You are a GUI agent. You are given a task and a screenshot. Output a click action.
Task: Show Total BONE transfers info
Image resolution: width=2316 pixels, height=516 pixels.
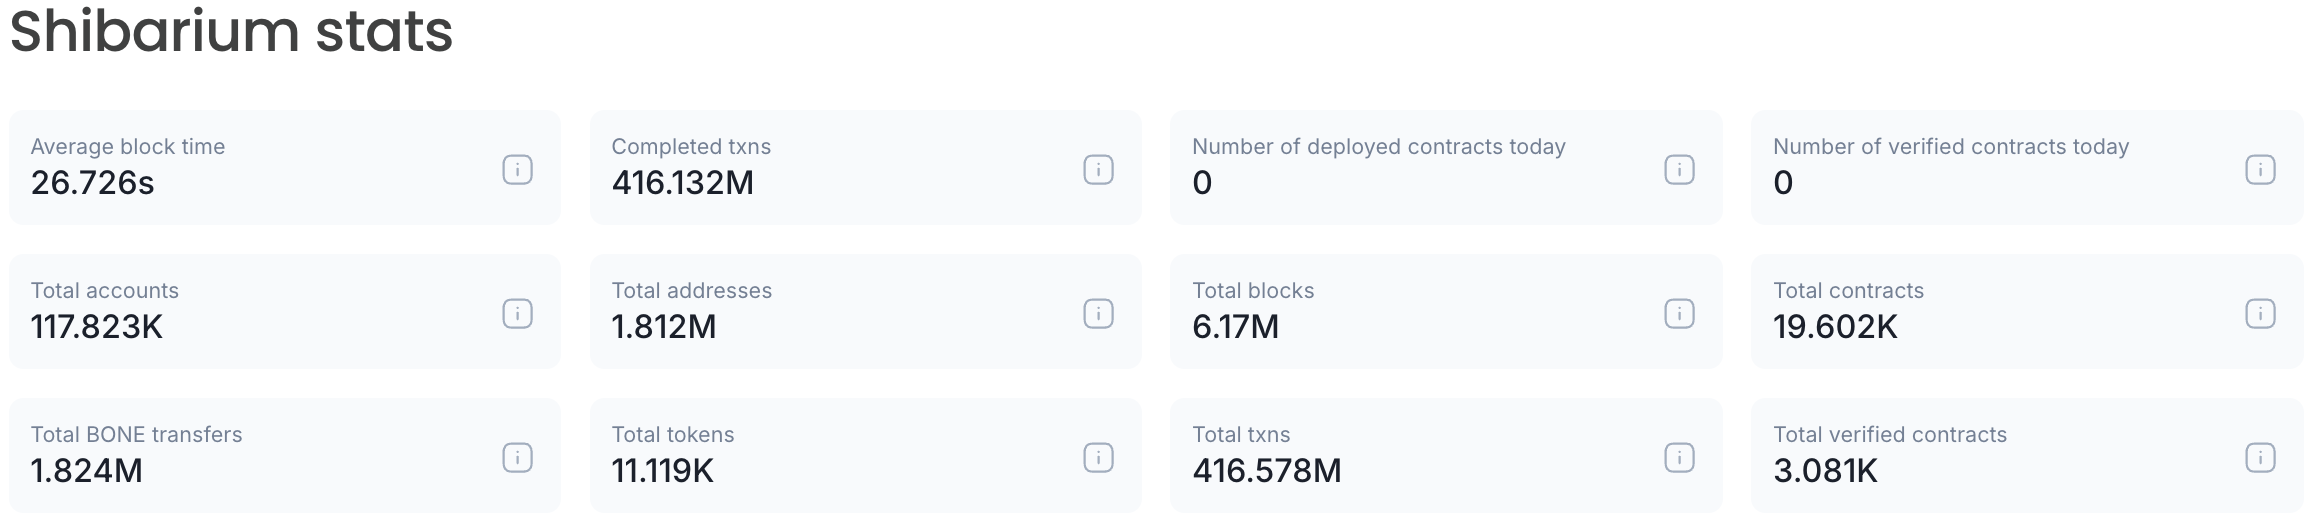(x=517, y=458)
